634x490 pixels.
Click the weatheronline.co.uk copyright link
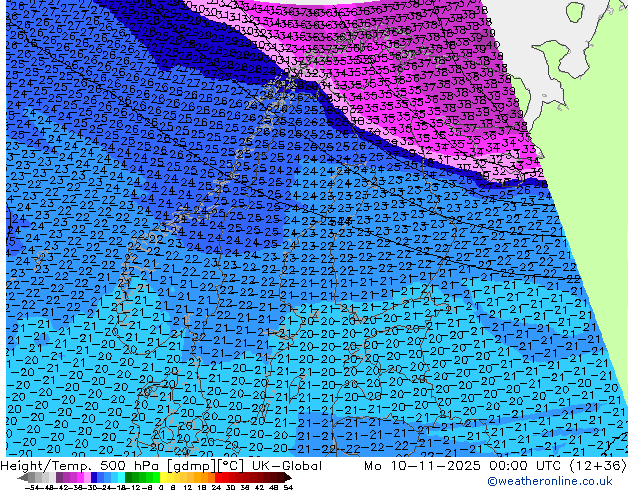tap(550, 481)
